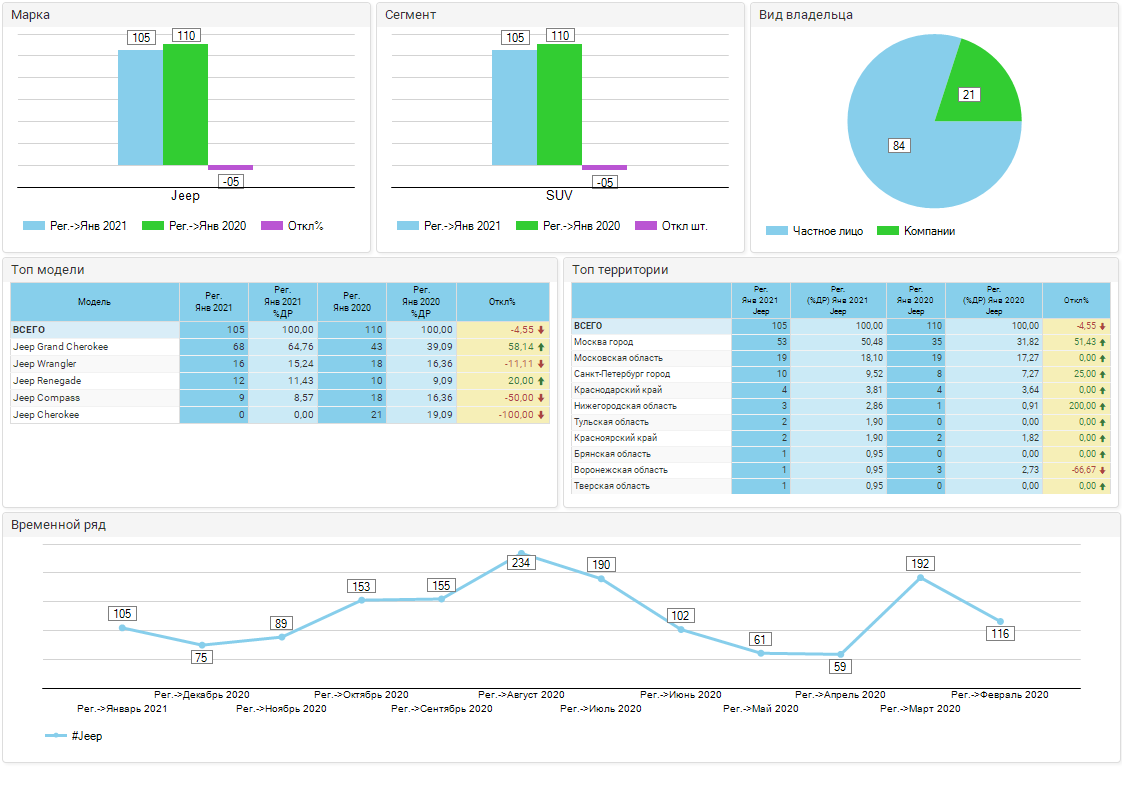Image resolution: width=1122 pixels, height=793 pixels.
Task: Click the 234 data point for August 2020
Action: click(521, 553)
